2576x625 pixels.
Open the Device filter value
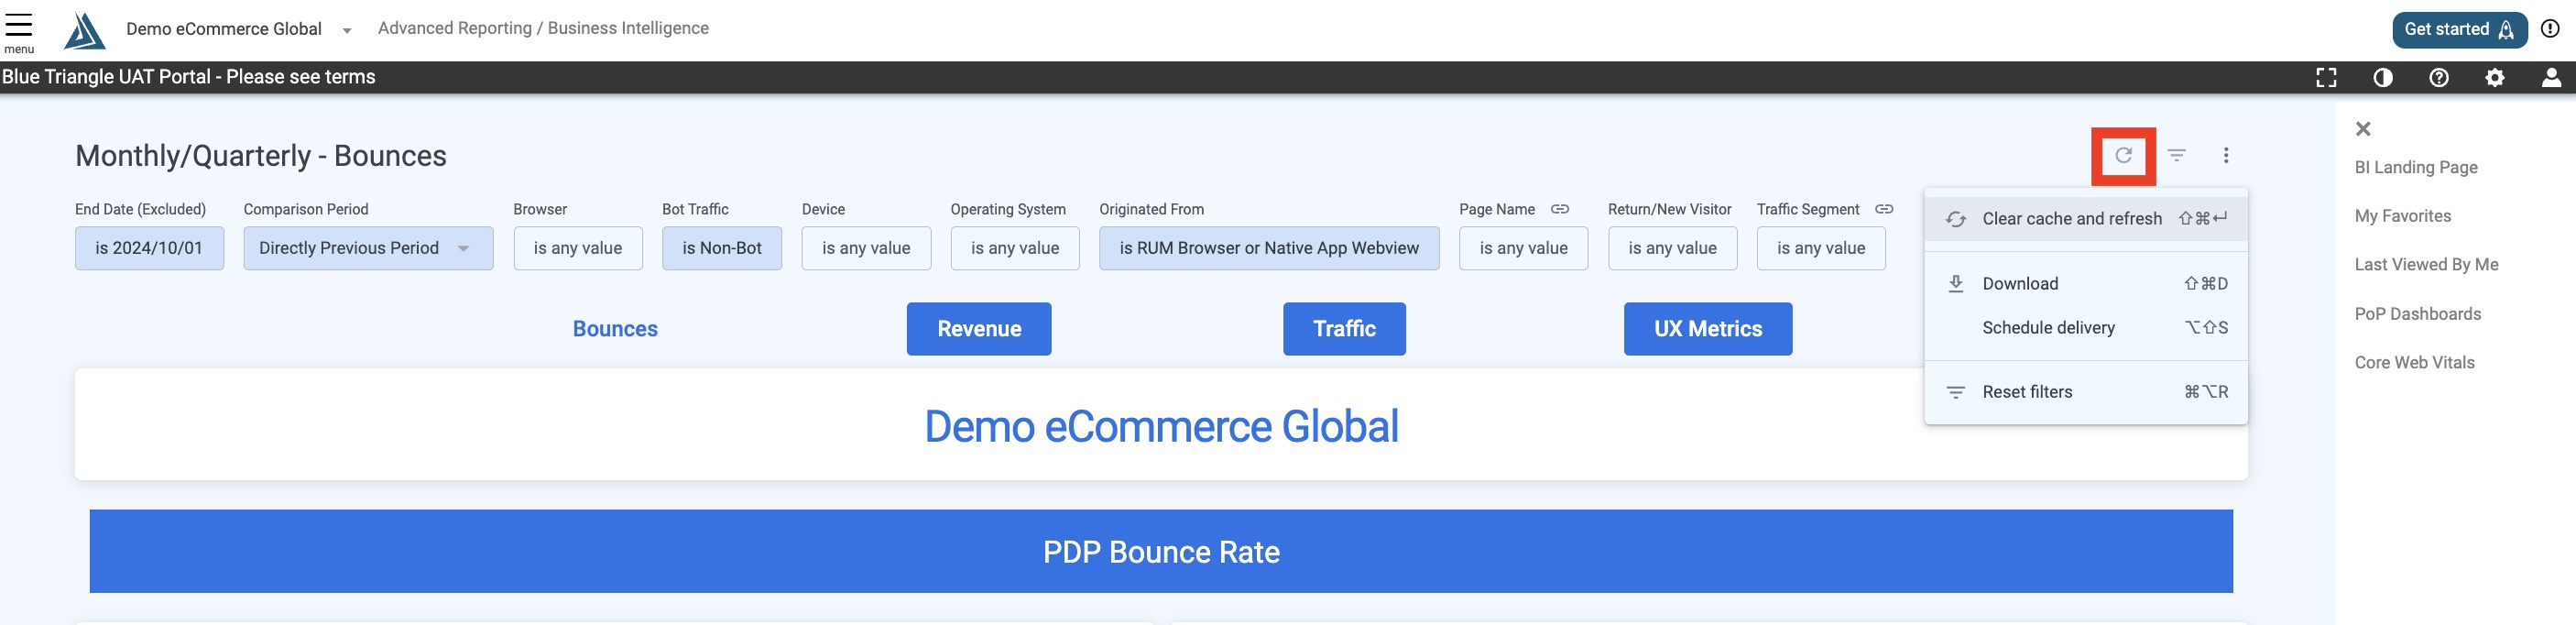(x=866, y=249)
